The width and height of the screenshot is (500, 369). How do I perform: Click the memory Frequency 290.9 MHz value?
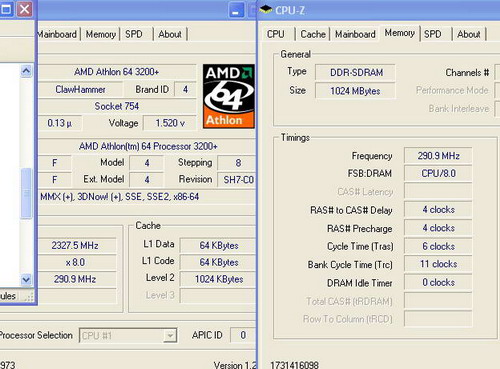click(x=438, y=156)
